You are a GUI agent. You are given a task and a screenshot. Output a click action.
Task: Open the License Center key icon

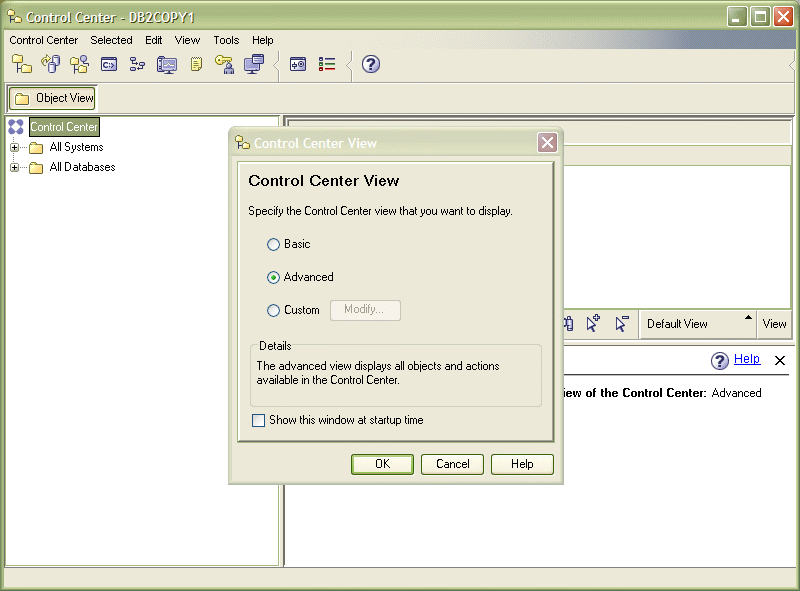pos(224,64)
